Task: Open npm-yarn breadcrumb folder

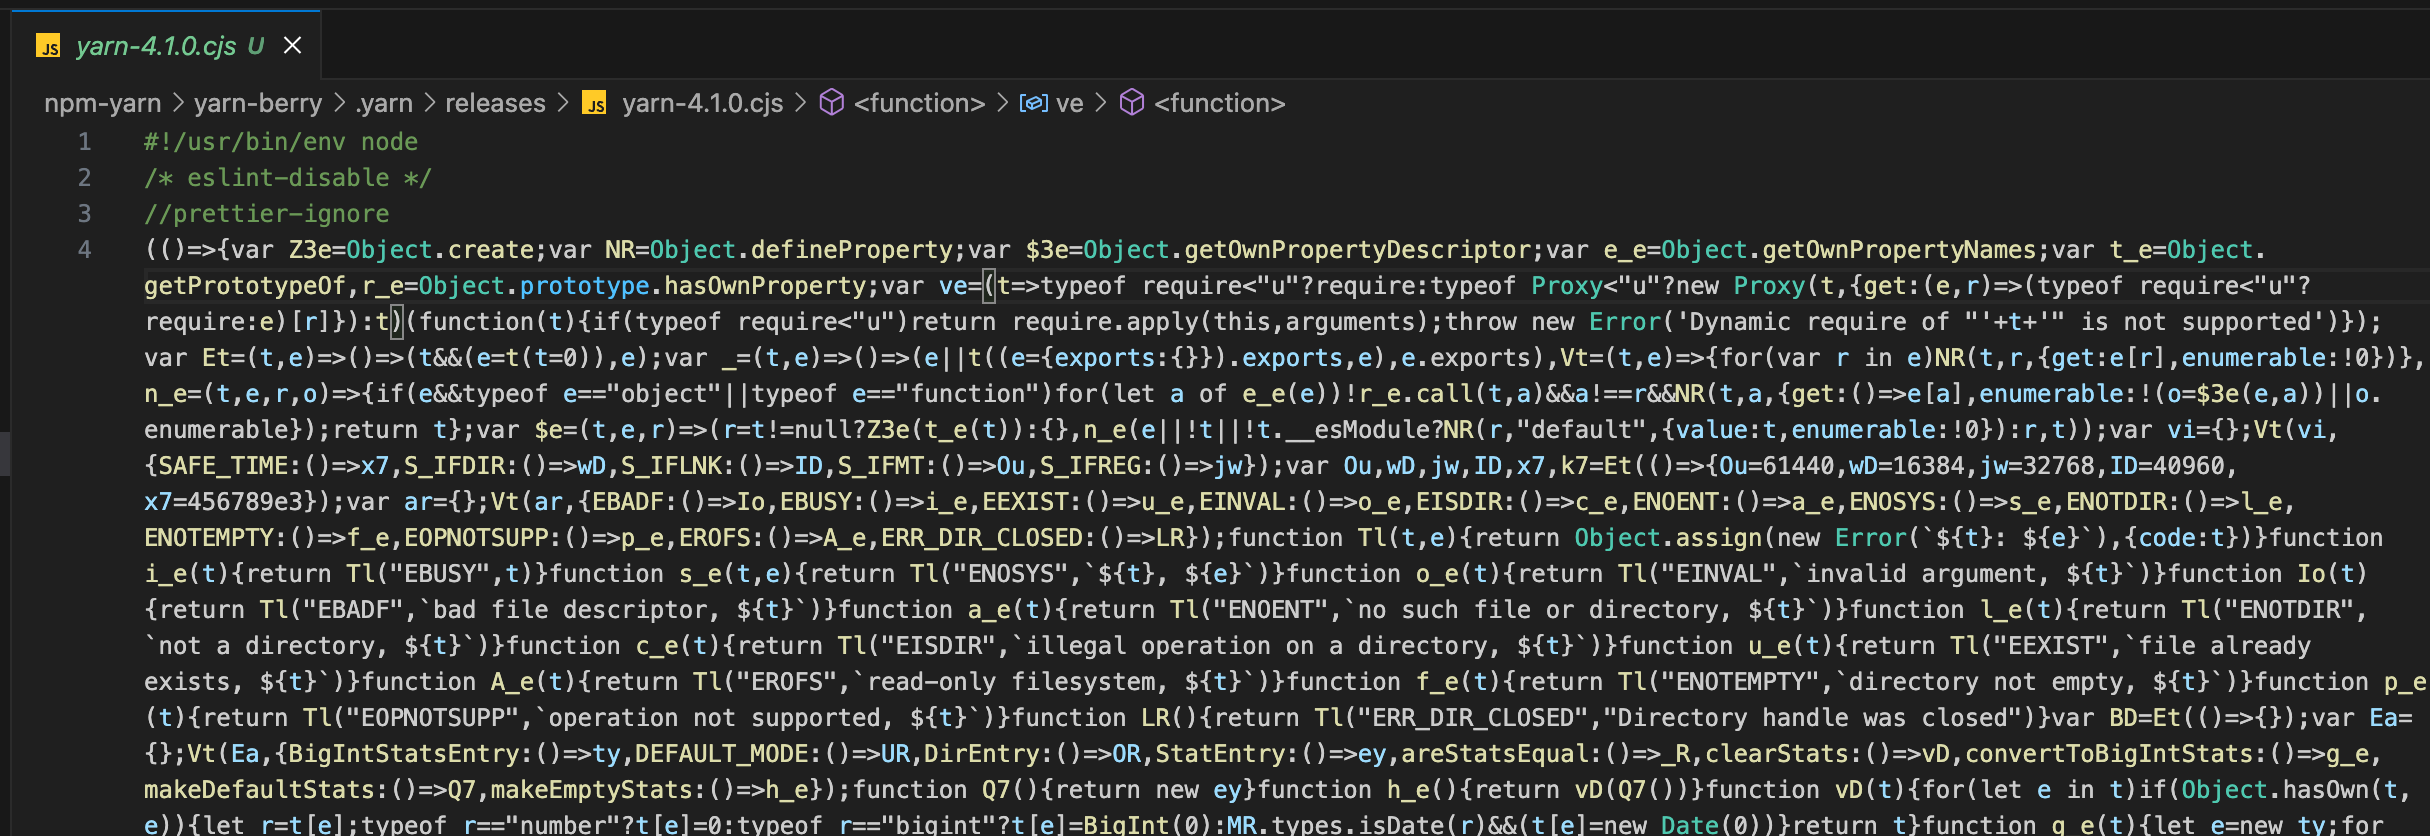Action: tap(103, 103)
